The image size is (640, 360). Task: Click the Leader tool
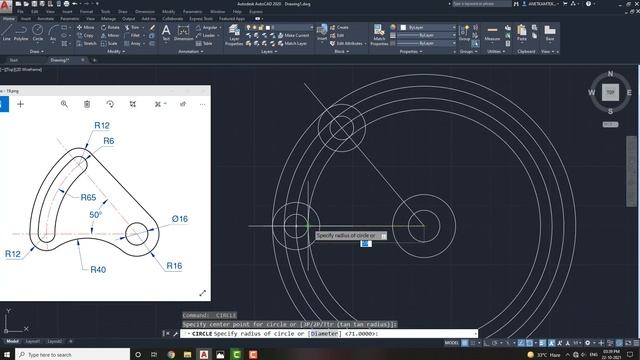click(x=205, y=36)
